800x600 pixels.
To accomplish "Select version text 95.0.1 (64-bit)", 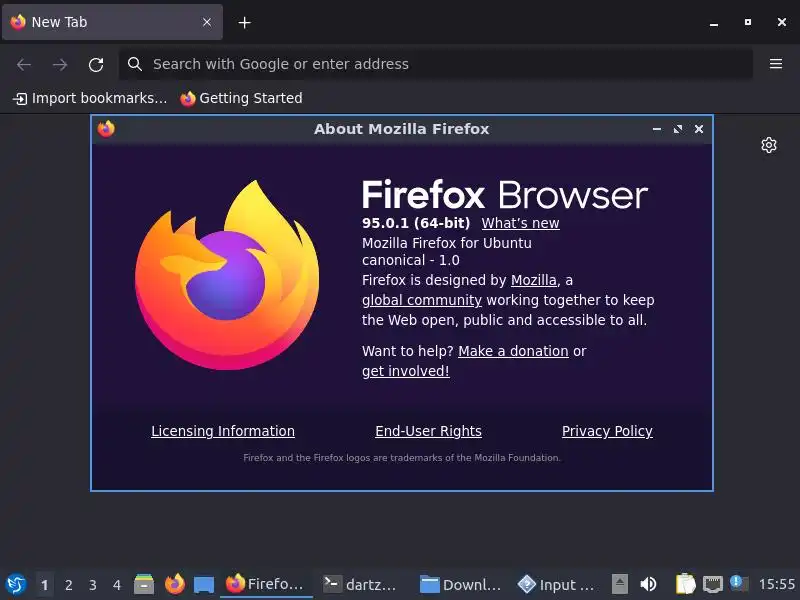I will point(416,223).
